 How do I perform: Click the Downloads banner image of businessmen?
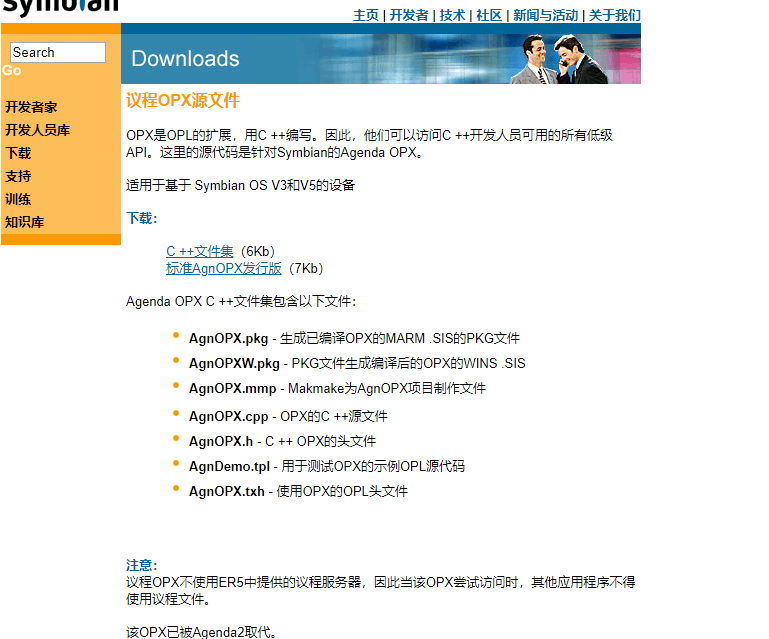click(x=559, y=59)
